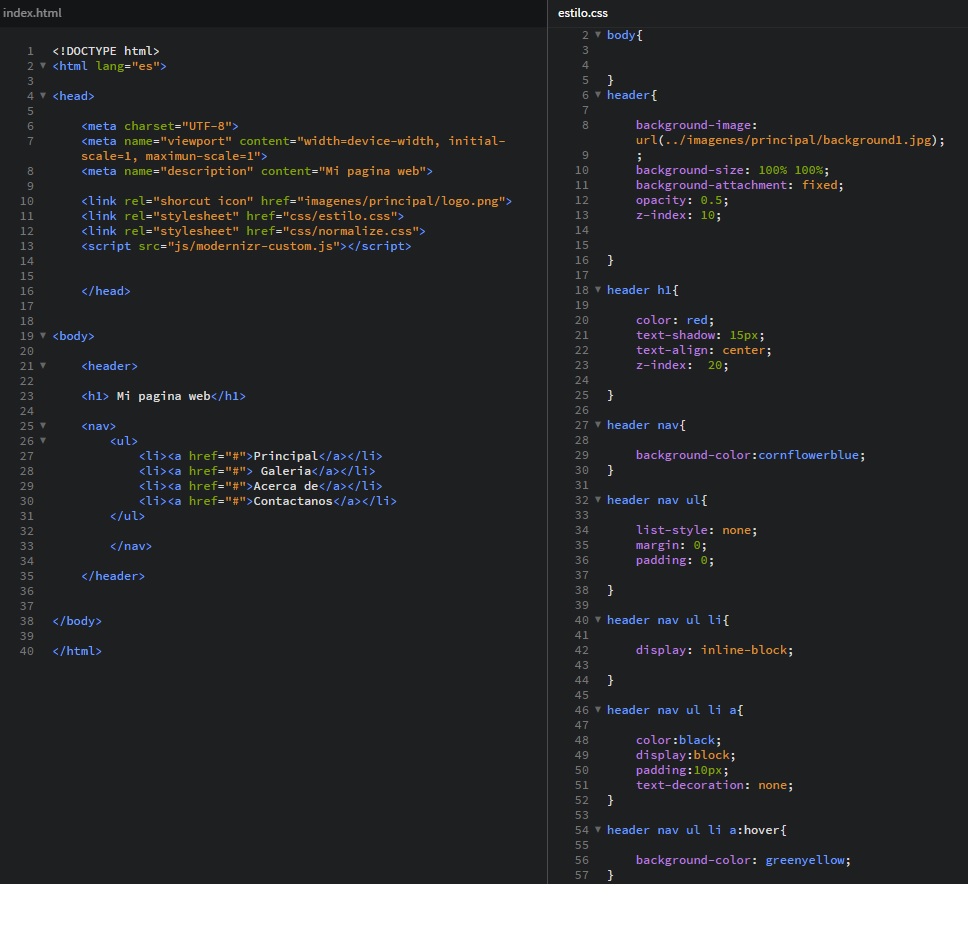Click the </body> closing tag
968x932 pixels.
77,621
